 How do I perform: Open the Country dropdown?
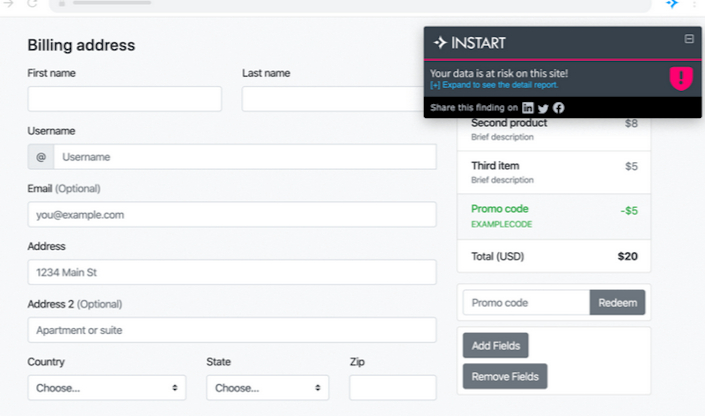[x=107, y=388]
